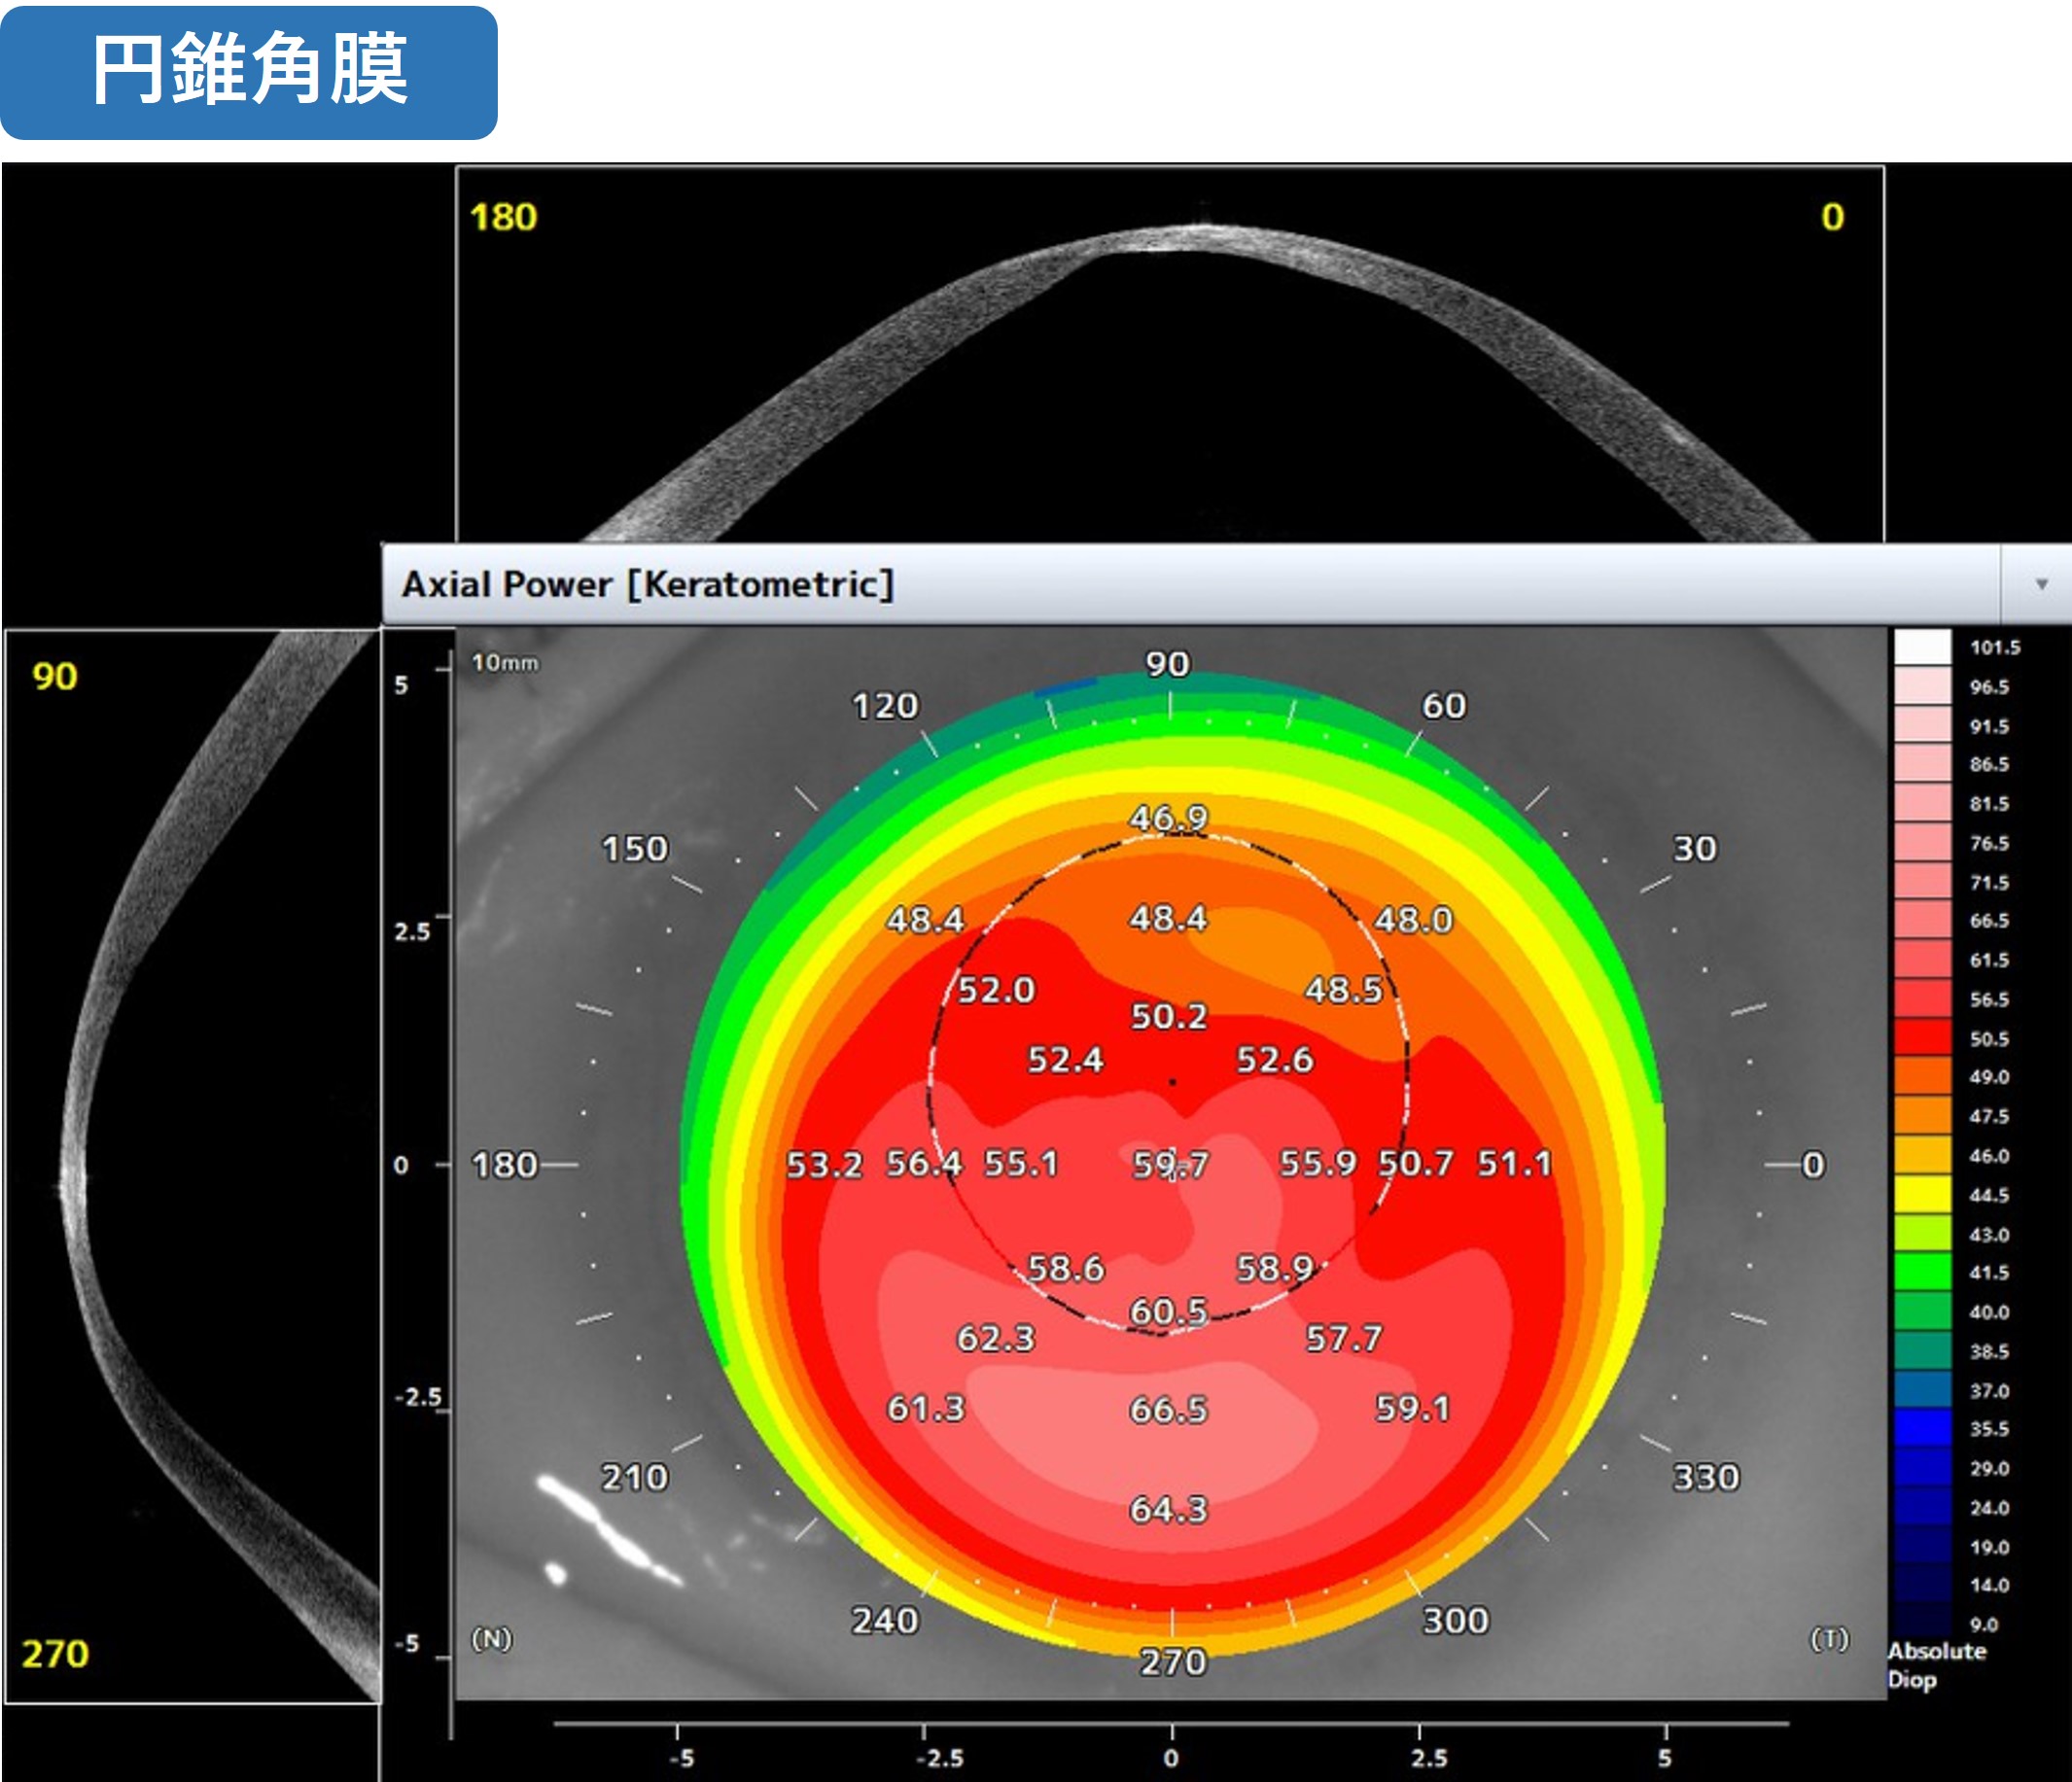Select the 37.0 blue color scale swatch
The image size is (2072, 1782).
(1922, 1390)
